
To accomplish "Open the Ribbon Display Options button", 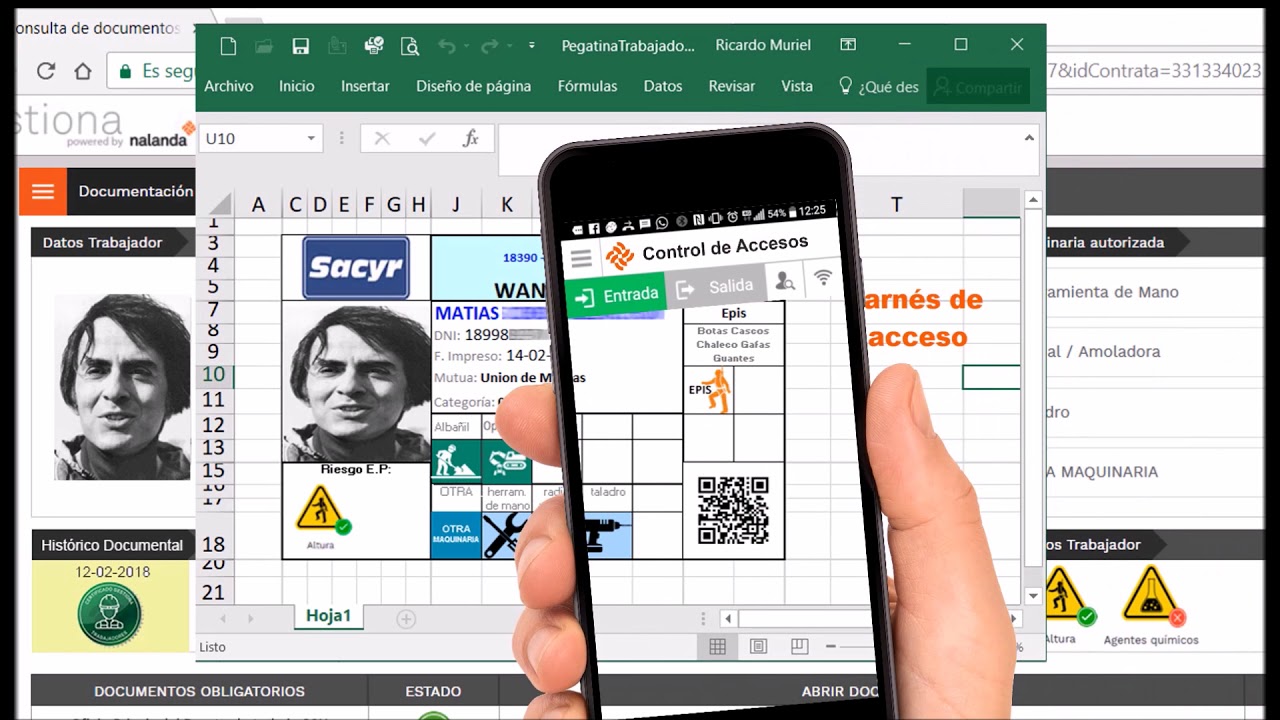I will pyautogui.click(x=848, y=45).
